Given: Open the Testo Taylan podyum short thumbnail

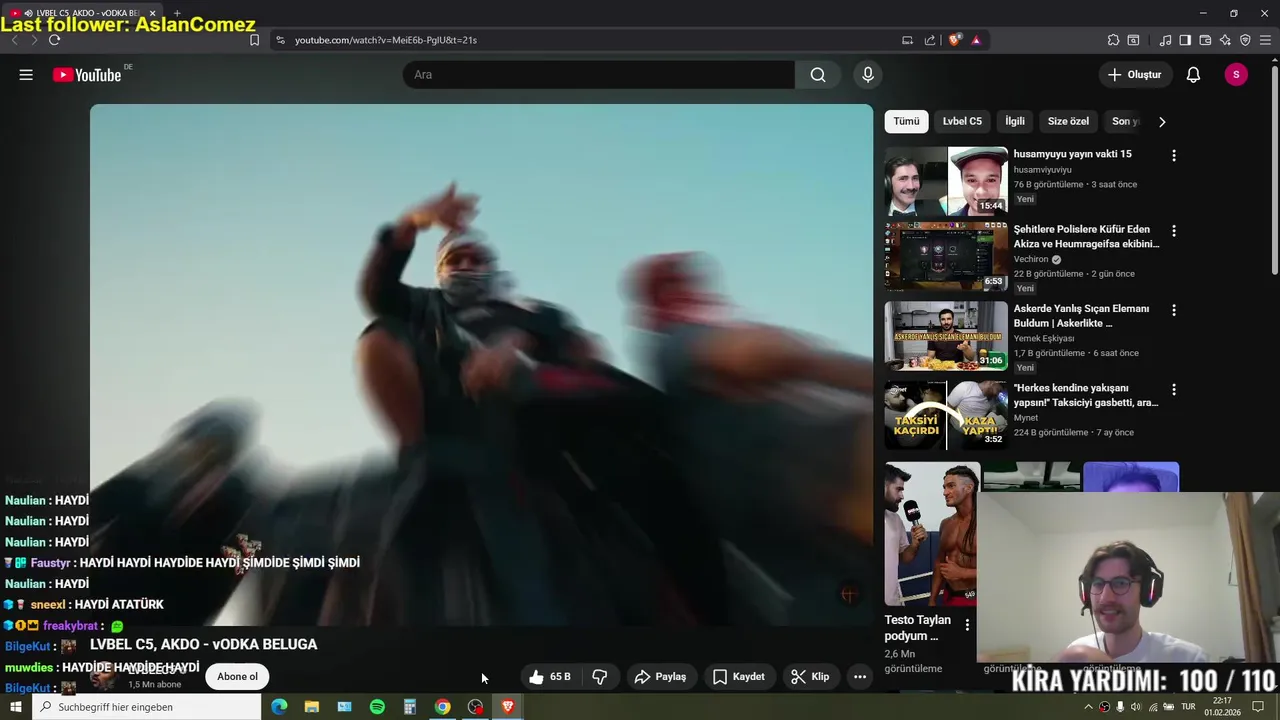Looking at the screenshot, I should tap(931, 534).
